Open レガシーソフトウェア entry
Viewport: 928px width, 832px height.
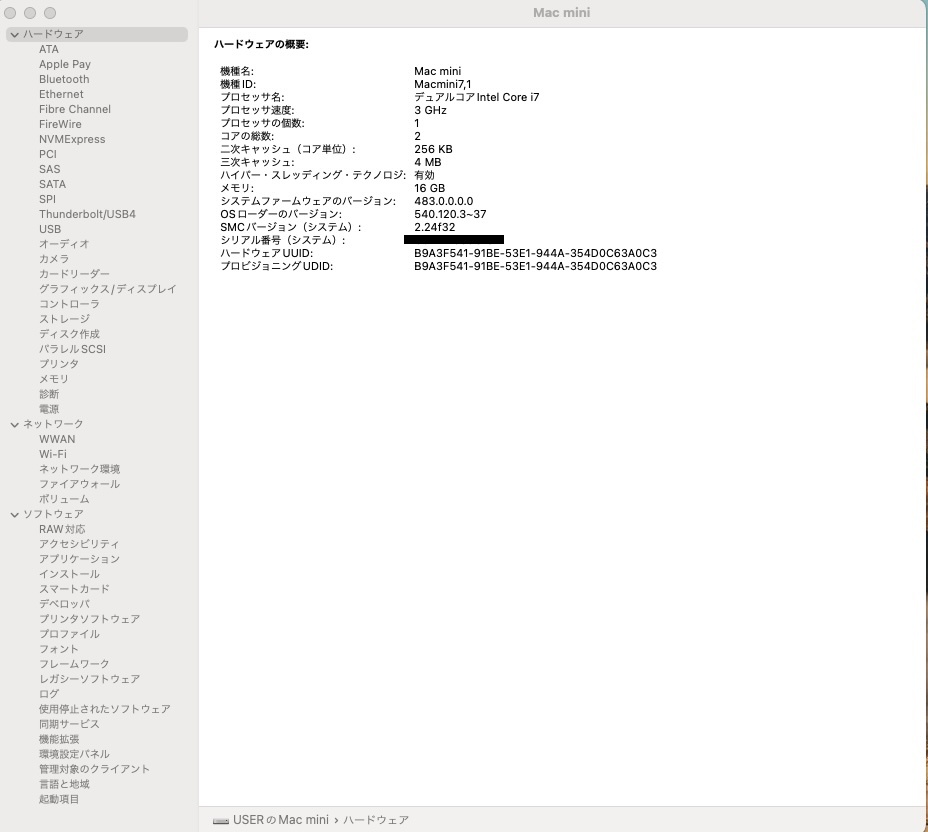89,679
